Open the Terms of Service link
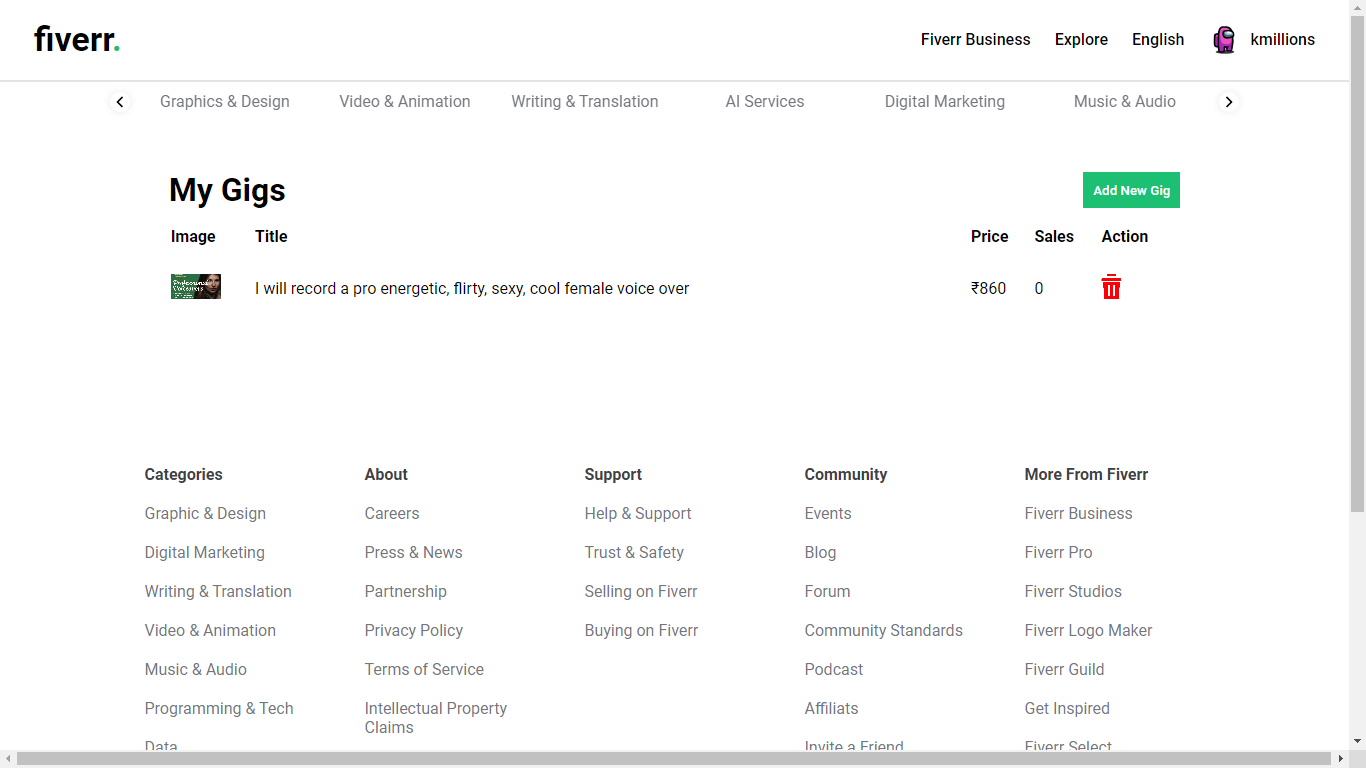Image resolution: width=1366 pixels, height=768 pixels. tap(424, 669)
